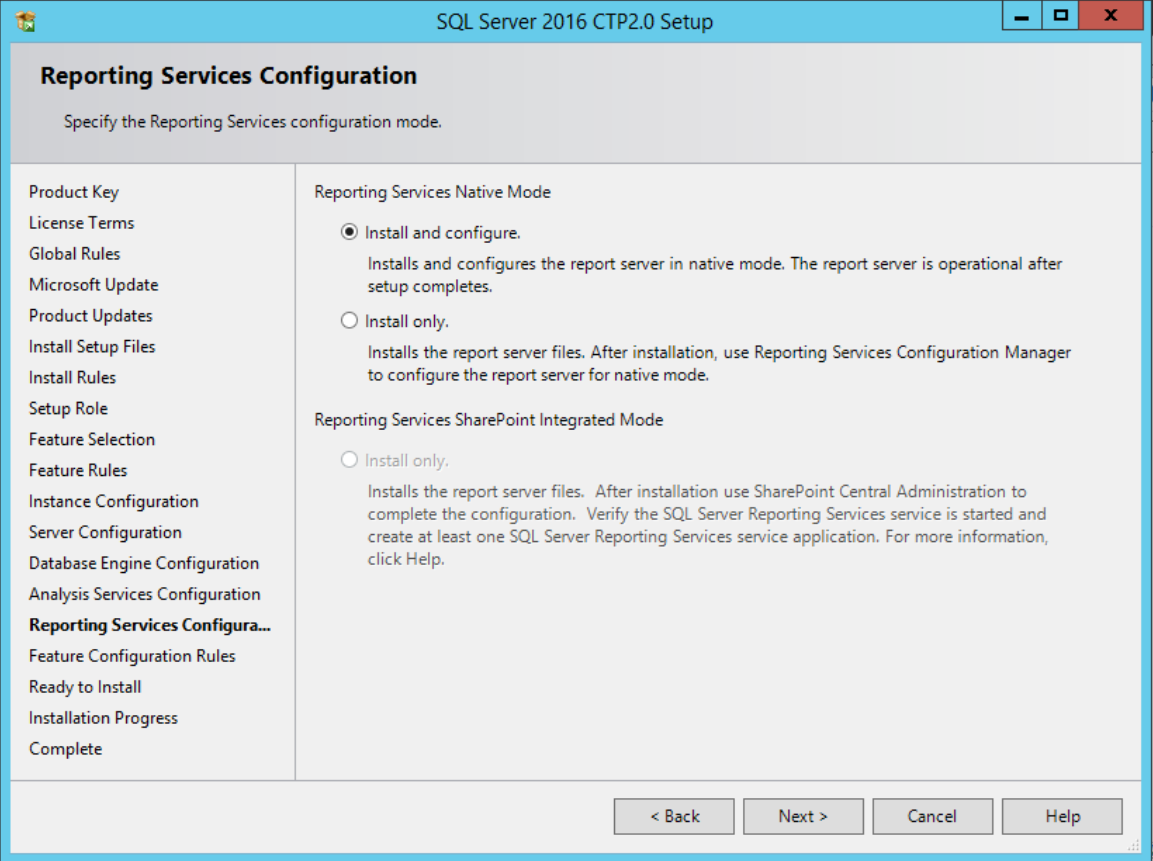Screen dimensions: 1153x861
Task: Cancel the SQL Server setup
Action: point(932,816)
